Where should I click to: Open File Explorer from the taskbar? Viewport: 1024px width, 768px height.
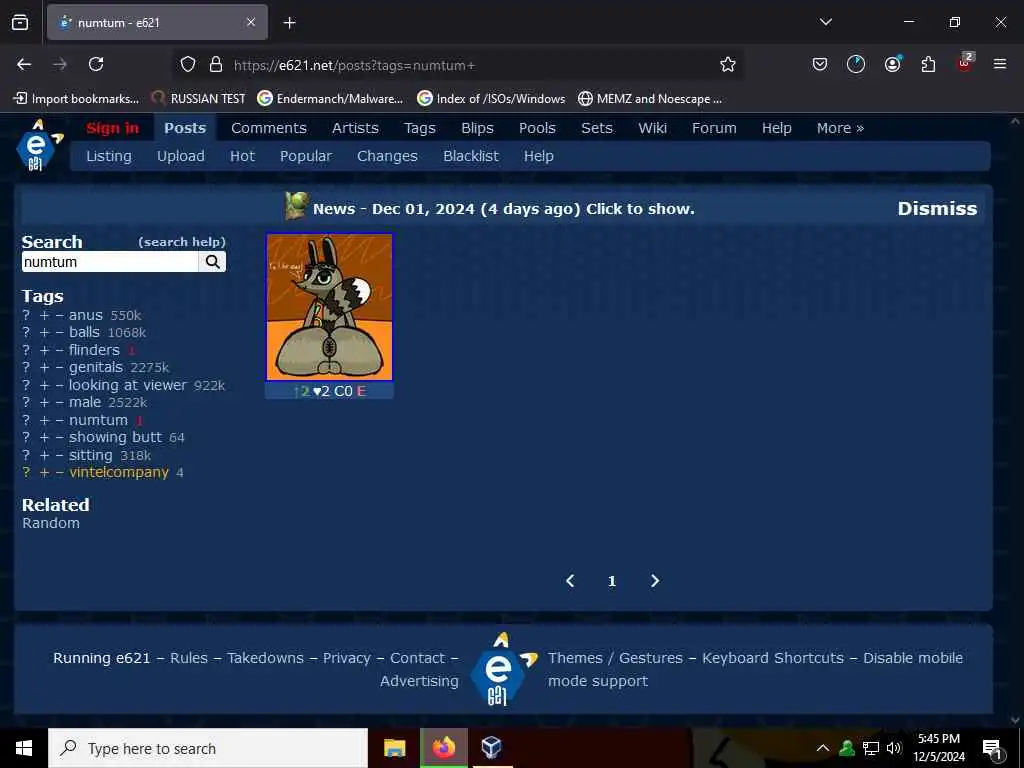tap(394, 748)
